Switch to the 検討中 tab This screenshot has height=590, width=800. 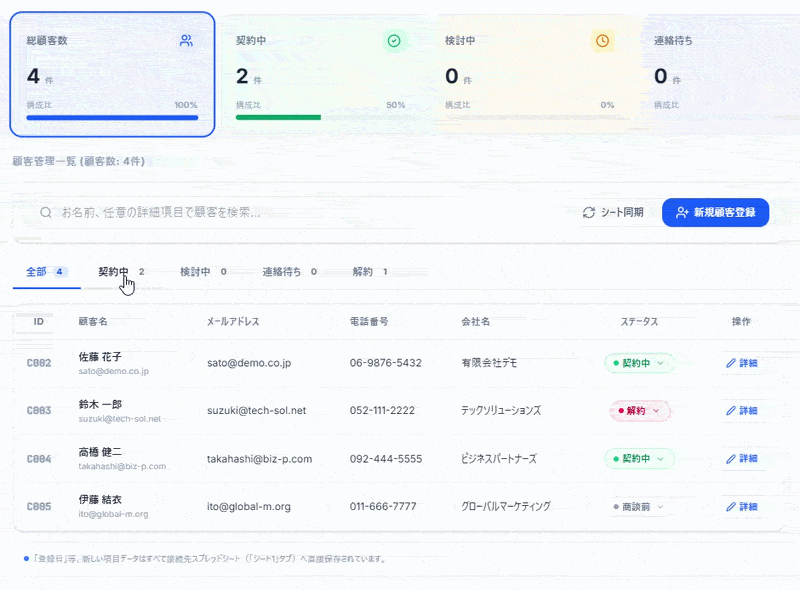point(203,272)
